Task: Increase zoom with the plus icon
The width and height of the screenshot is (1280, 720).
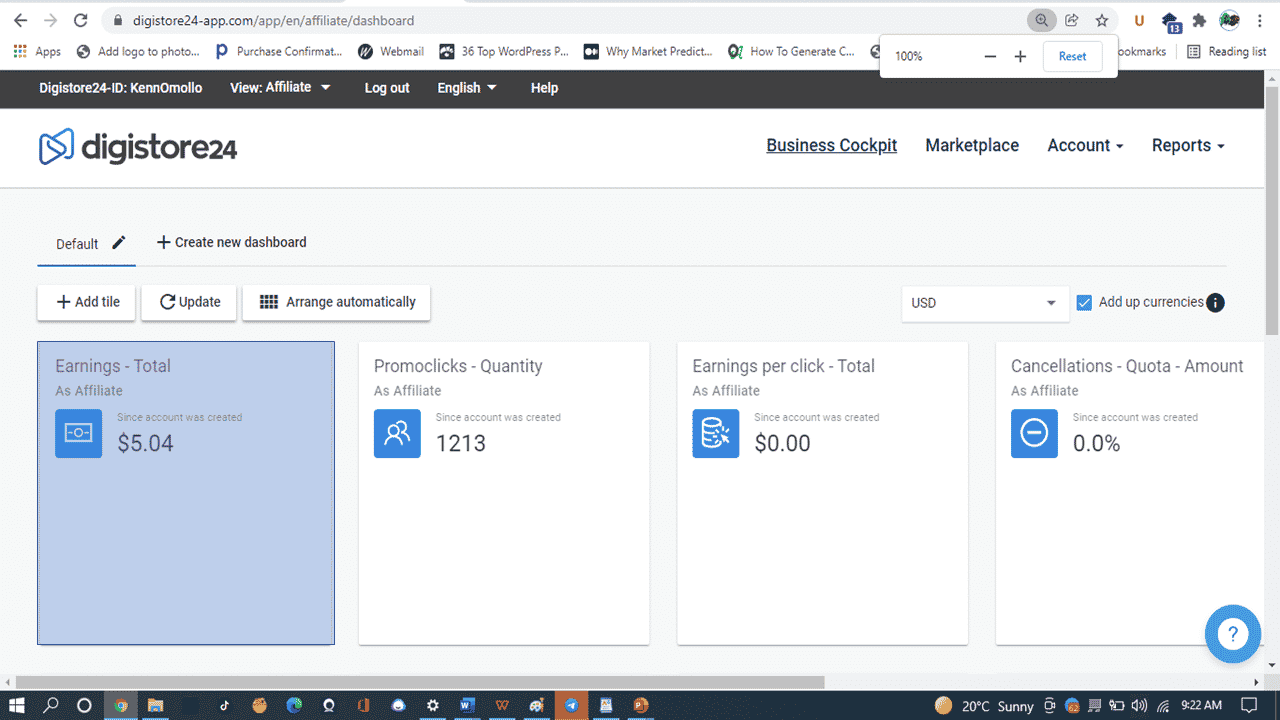Action: pos(1020,56)
